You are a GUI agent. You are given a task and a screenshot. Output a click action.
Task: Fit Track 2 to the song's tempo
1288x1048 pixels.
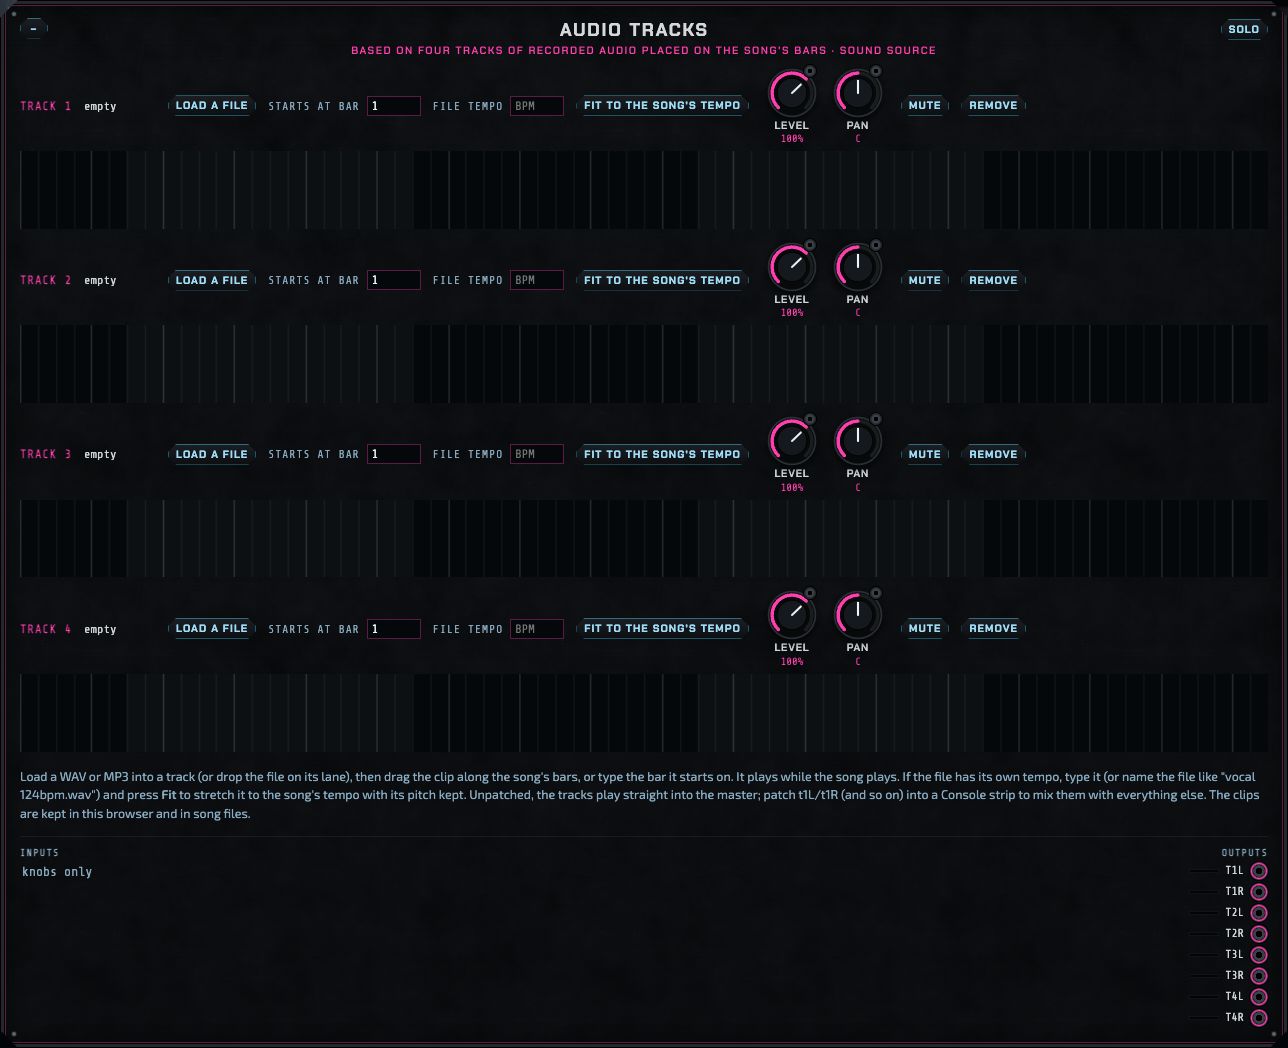coord(662,280)
